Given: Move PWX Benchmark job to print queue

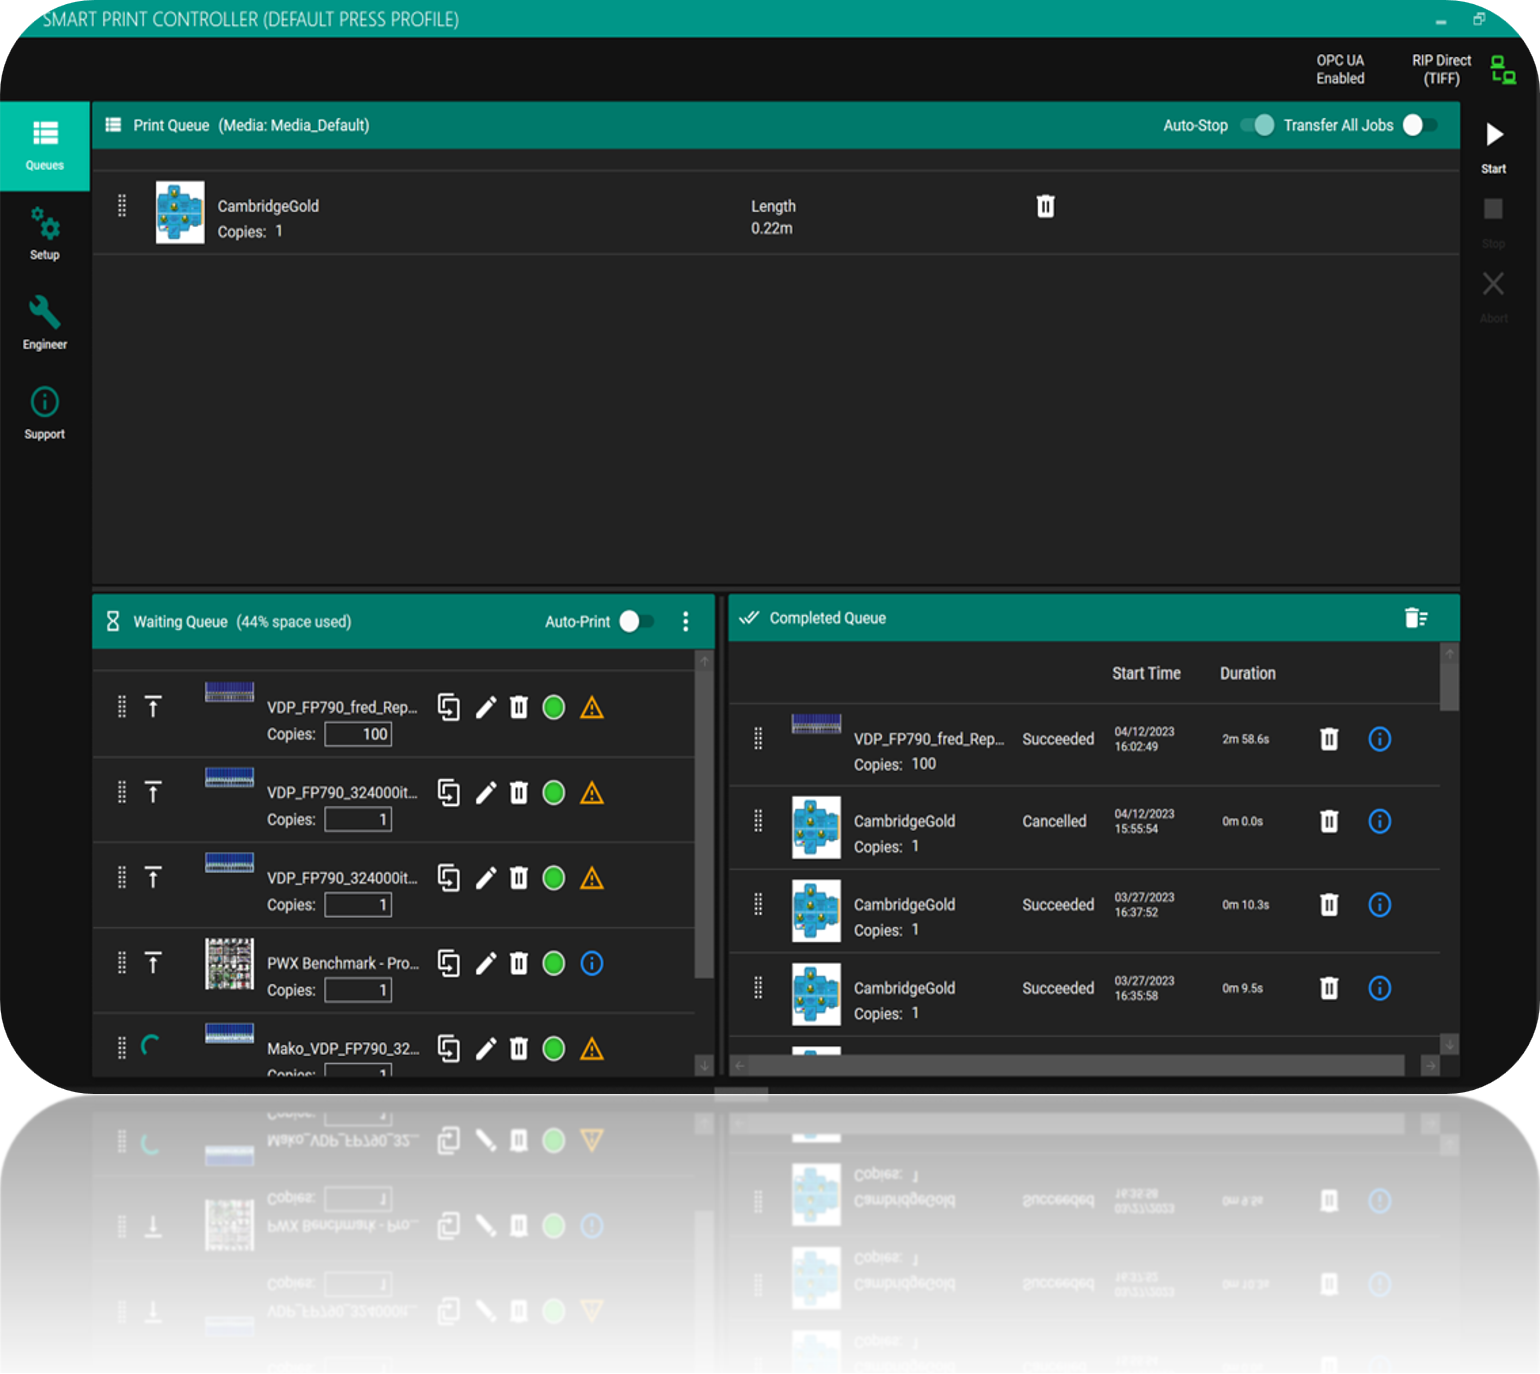Looking at the screenshot, I should pyautogui.click(x=153, y=963).
